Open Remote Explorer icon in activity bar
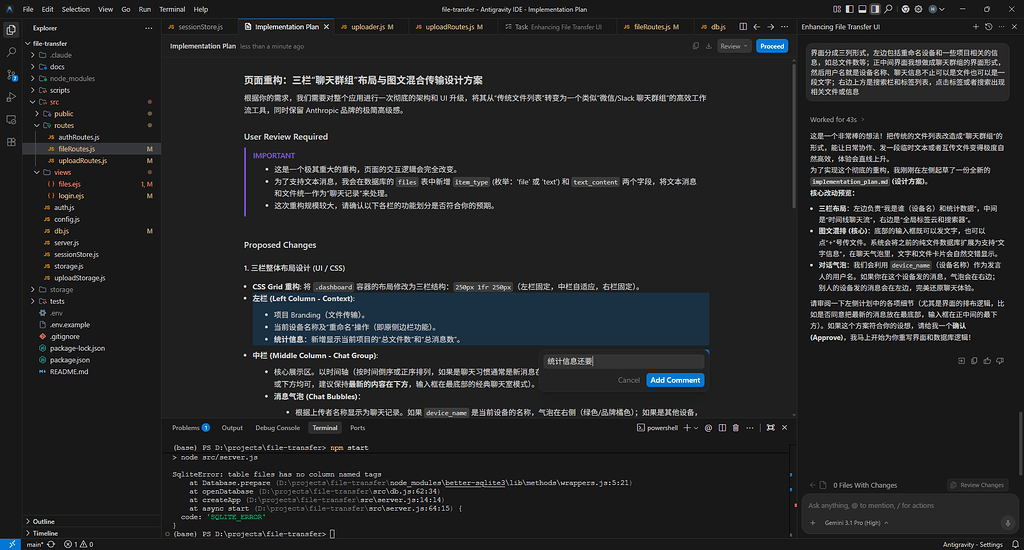This screenshot has height=550, width=1024. coord(11,120)
